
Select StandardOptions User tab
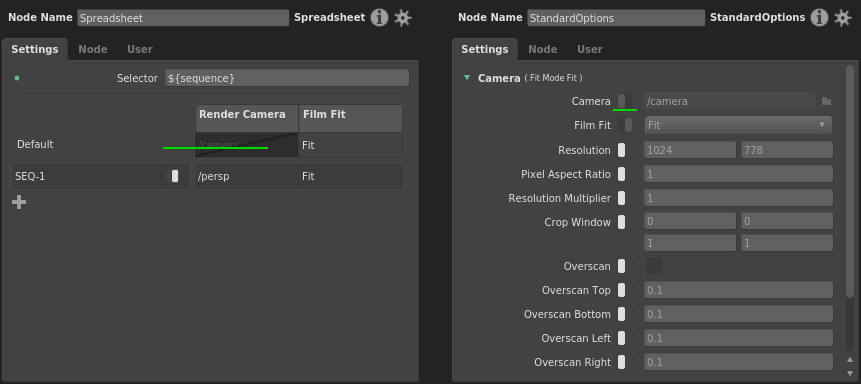pyautogui.click(x=590, y=49)
